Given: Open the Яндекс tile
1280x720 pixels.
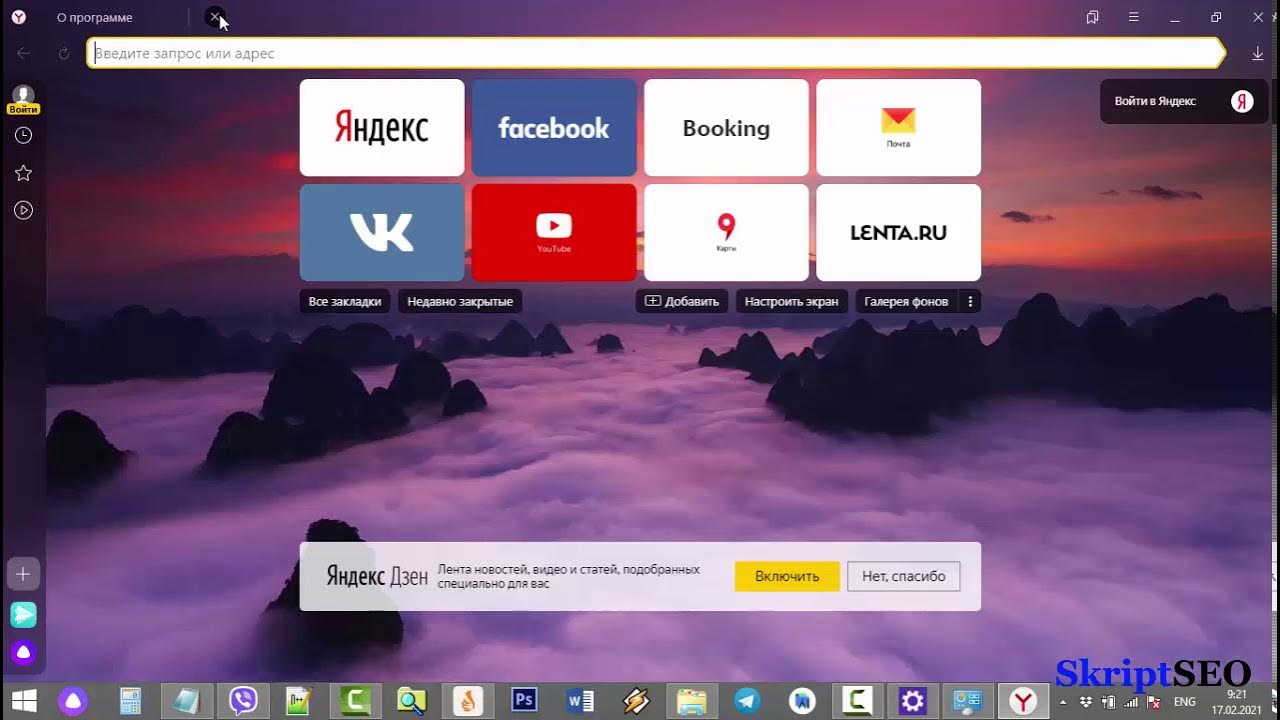Looking at the screenshot, I should coord(382,128).
